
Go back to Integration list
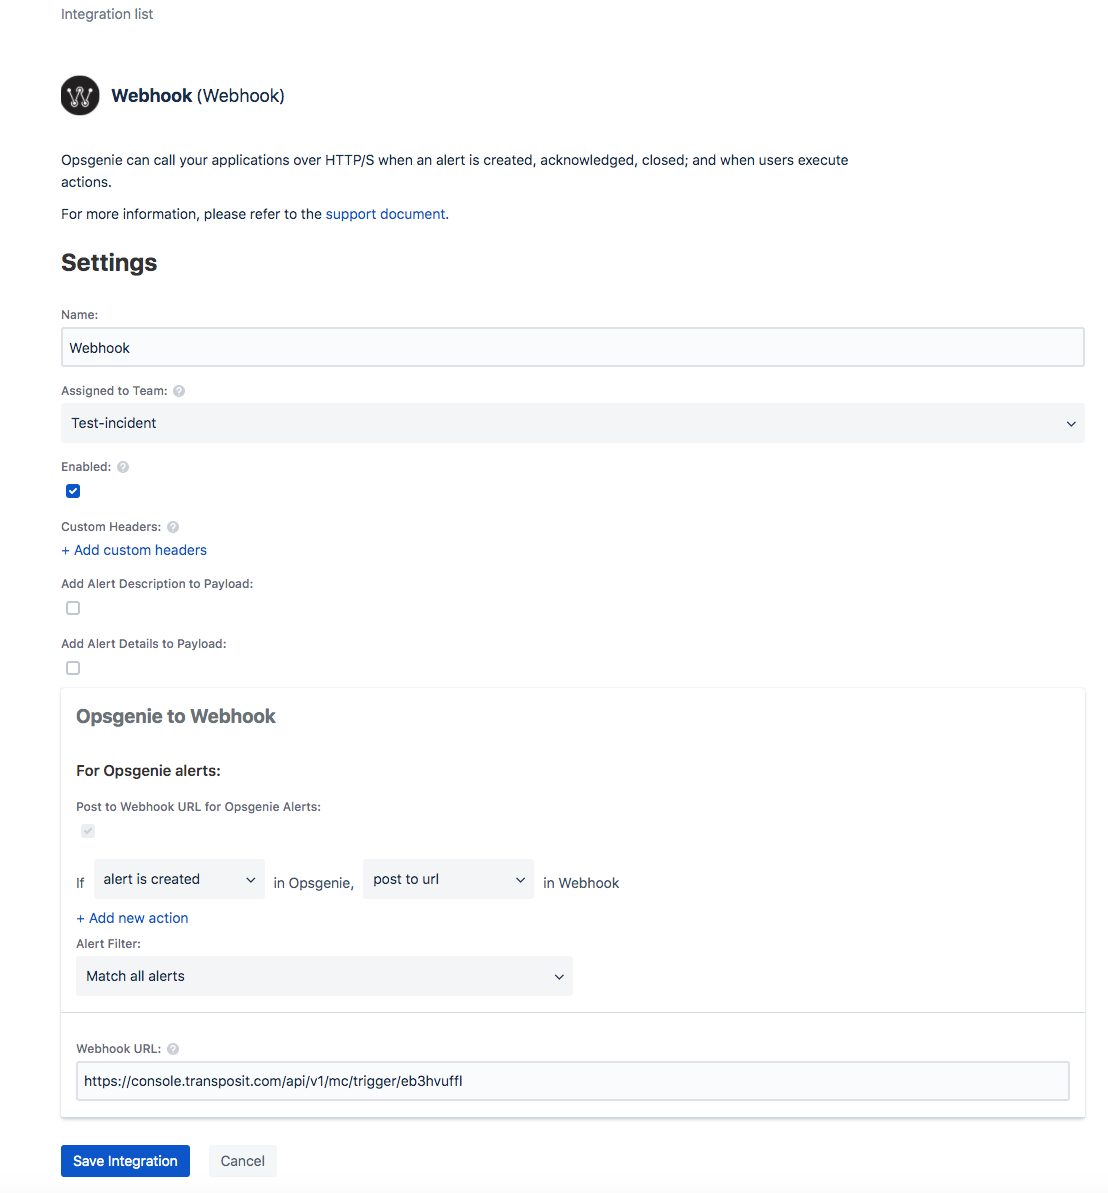(107, 14)
